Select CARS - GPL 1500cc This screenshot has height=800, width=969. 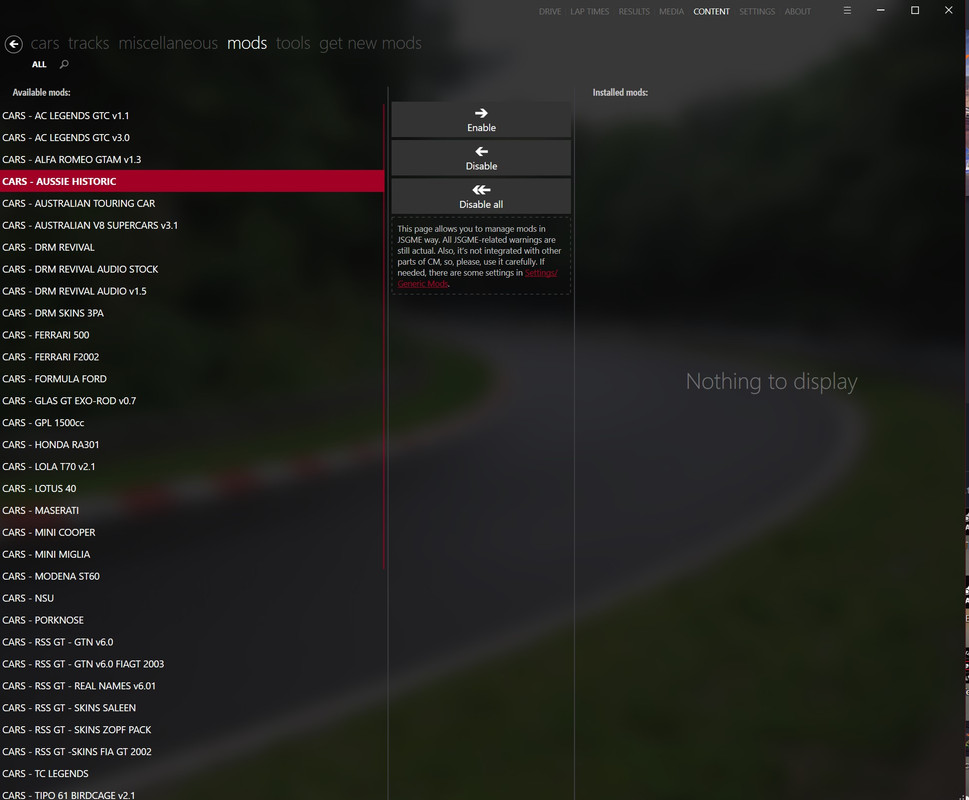192,423
